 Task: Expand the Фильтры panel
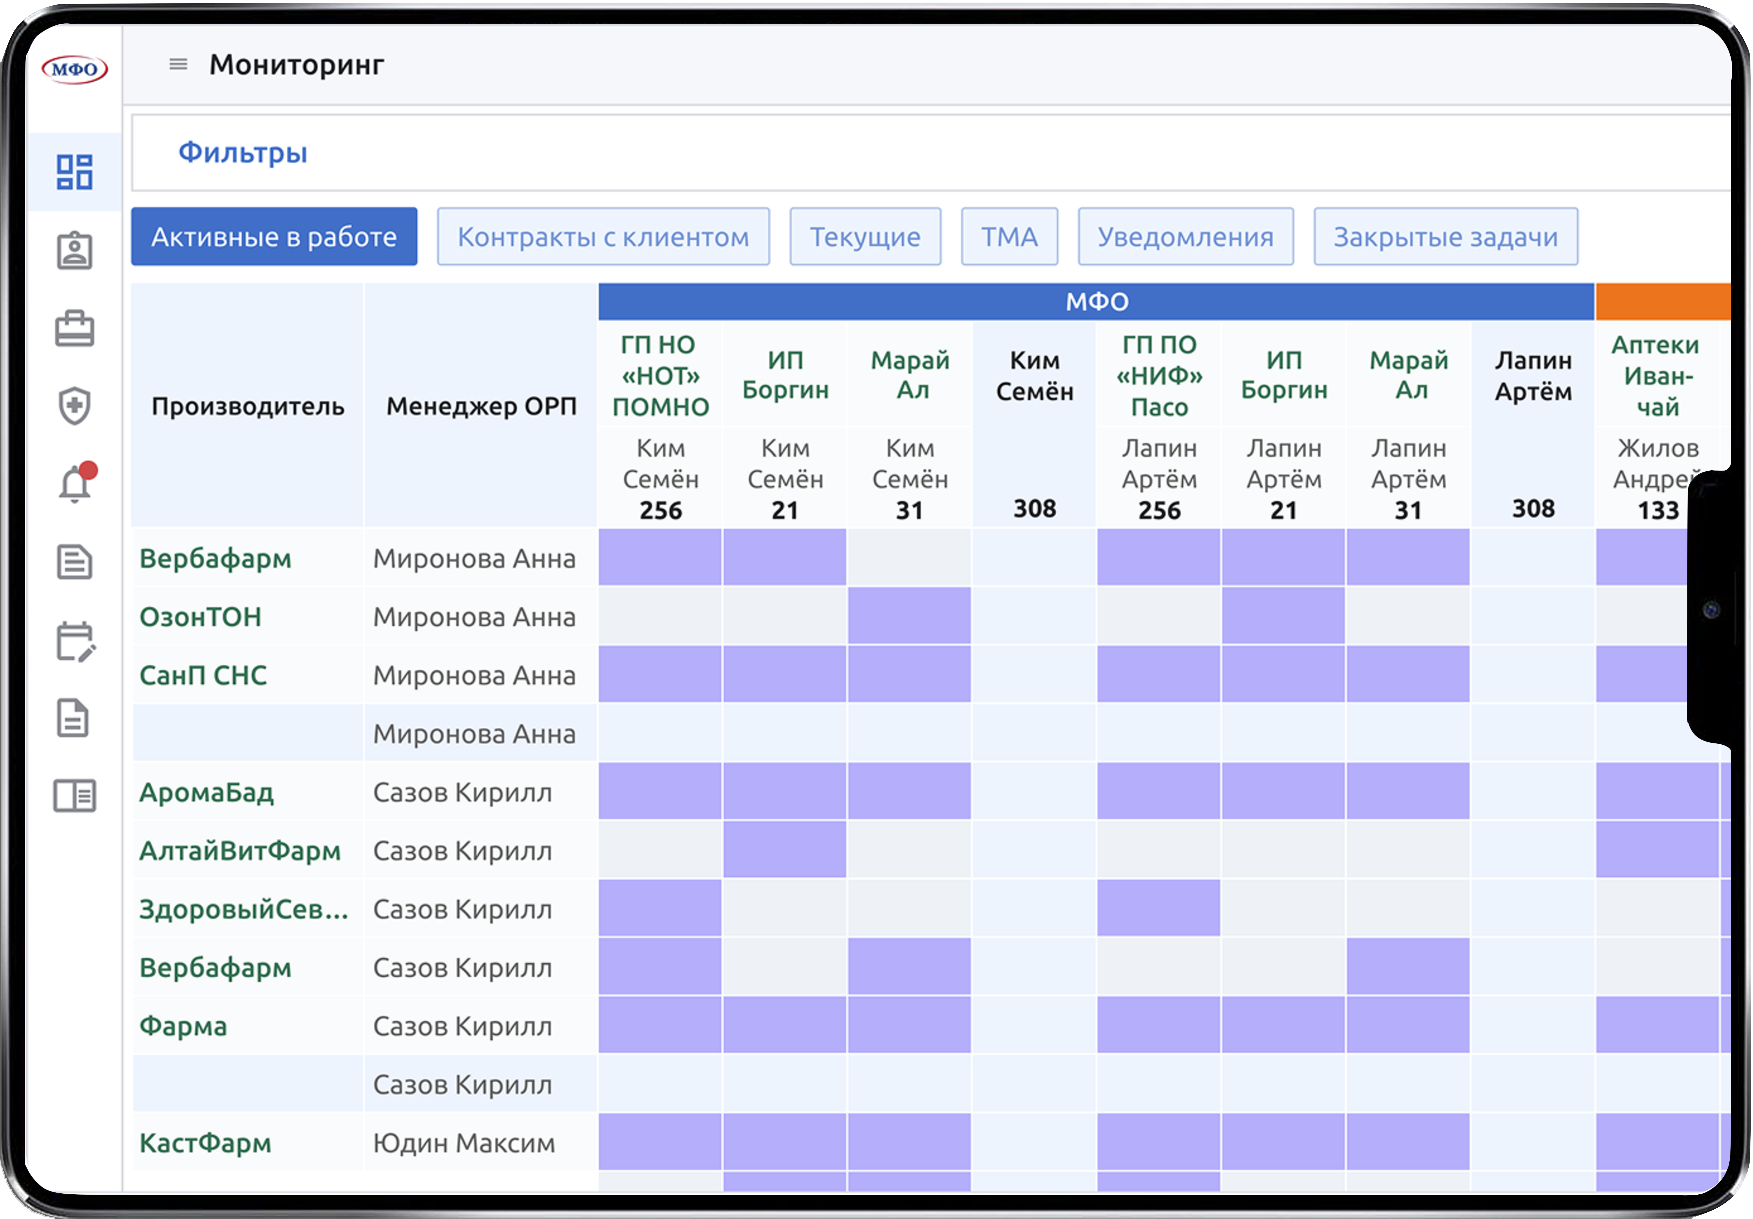click(x=243, y=153)
